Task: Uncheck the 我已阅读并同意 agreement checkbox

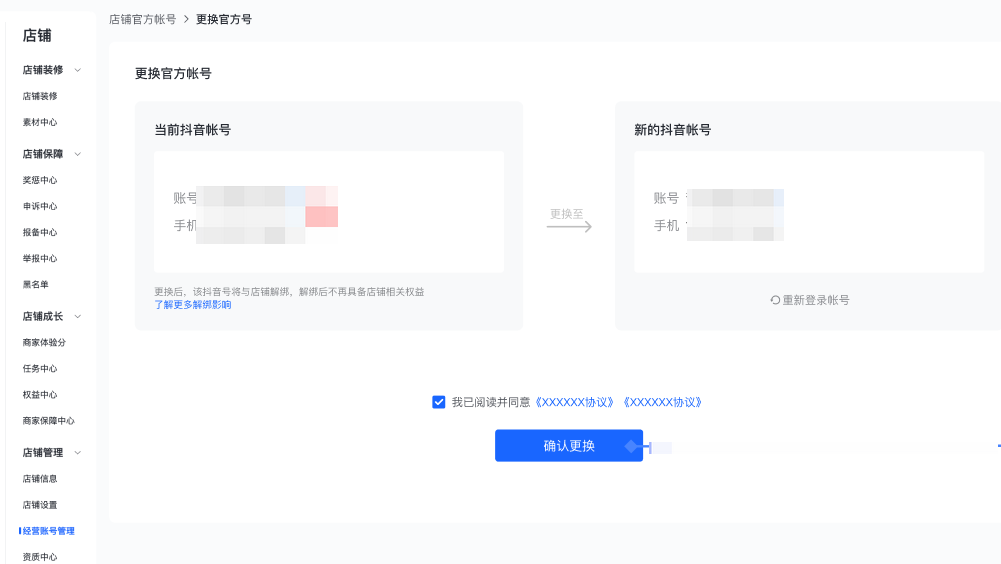Action: point(439,402)
